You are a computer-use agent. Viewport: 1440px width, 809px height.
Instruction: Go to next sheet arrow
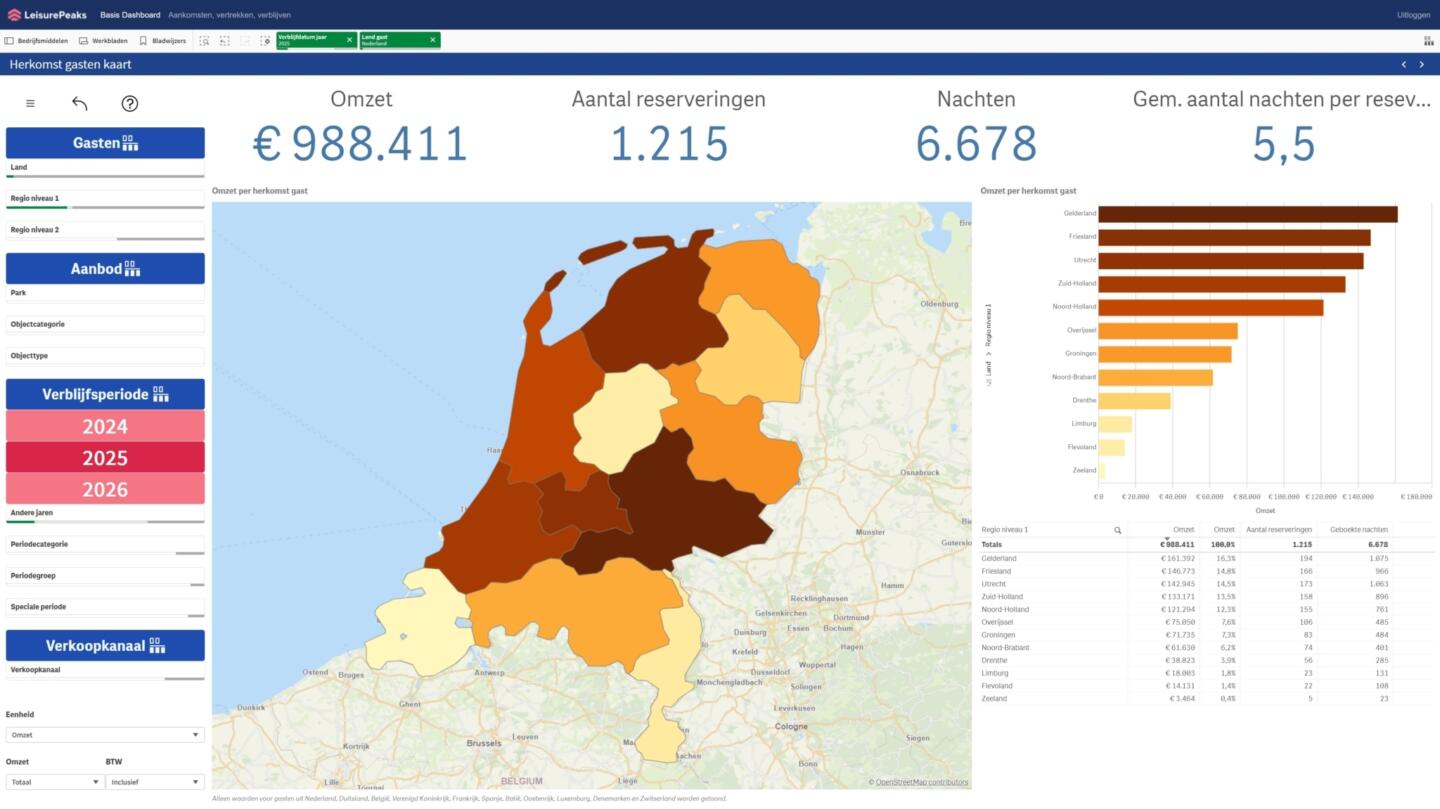[1422, 65]
